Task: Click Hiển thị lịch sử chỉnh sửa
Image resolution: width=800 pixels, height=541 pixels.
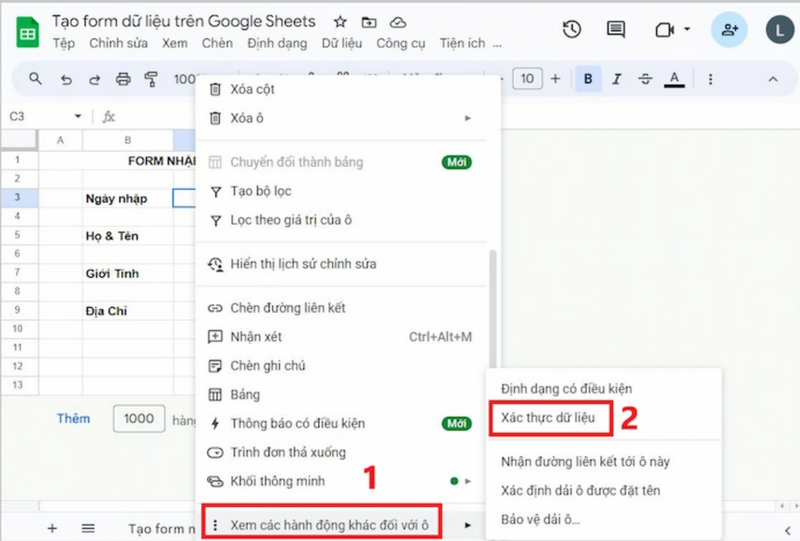Action: [x=340, y=264]
